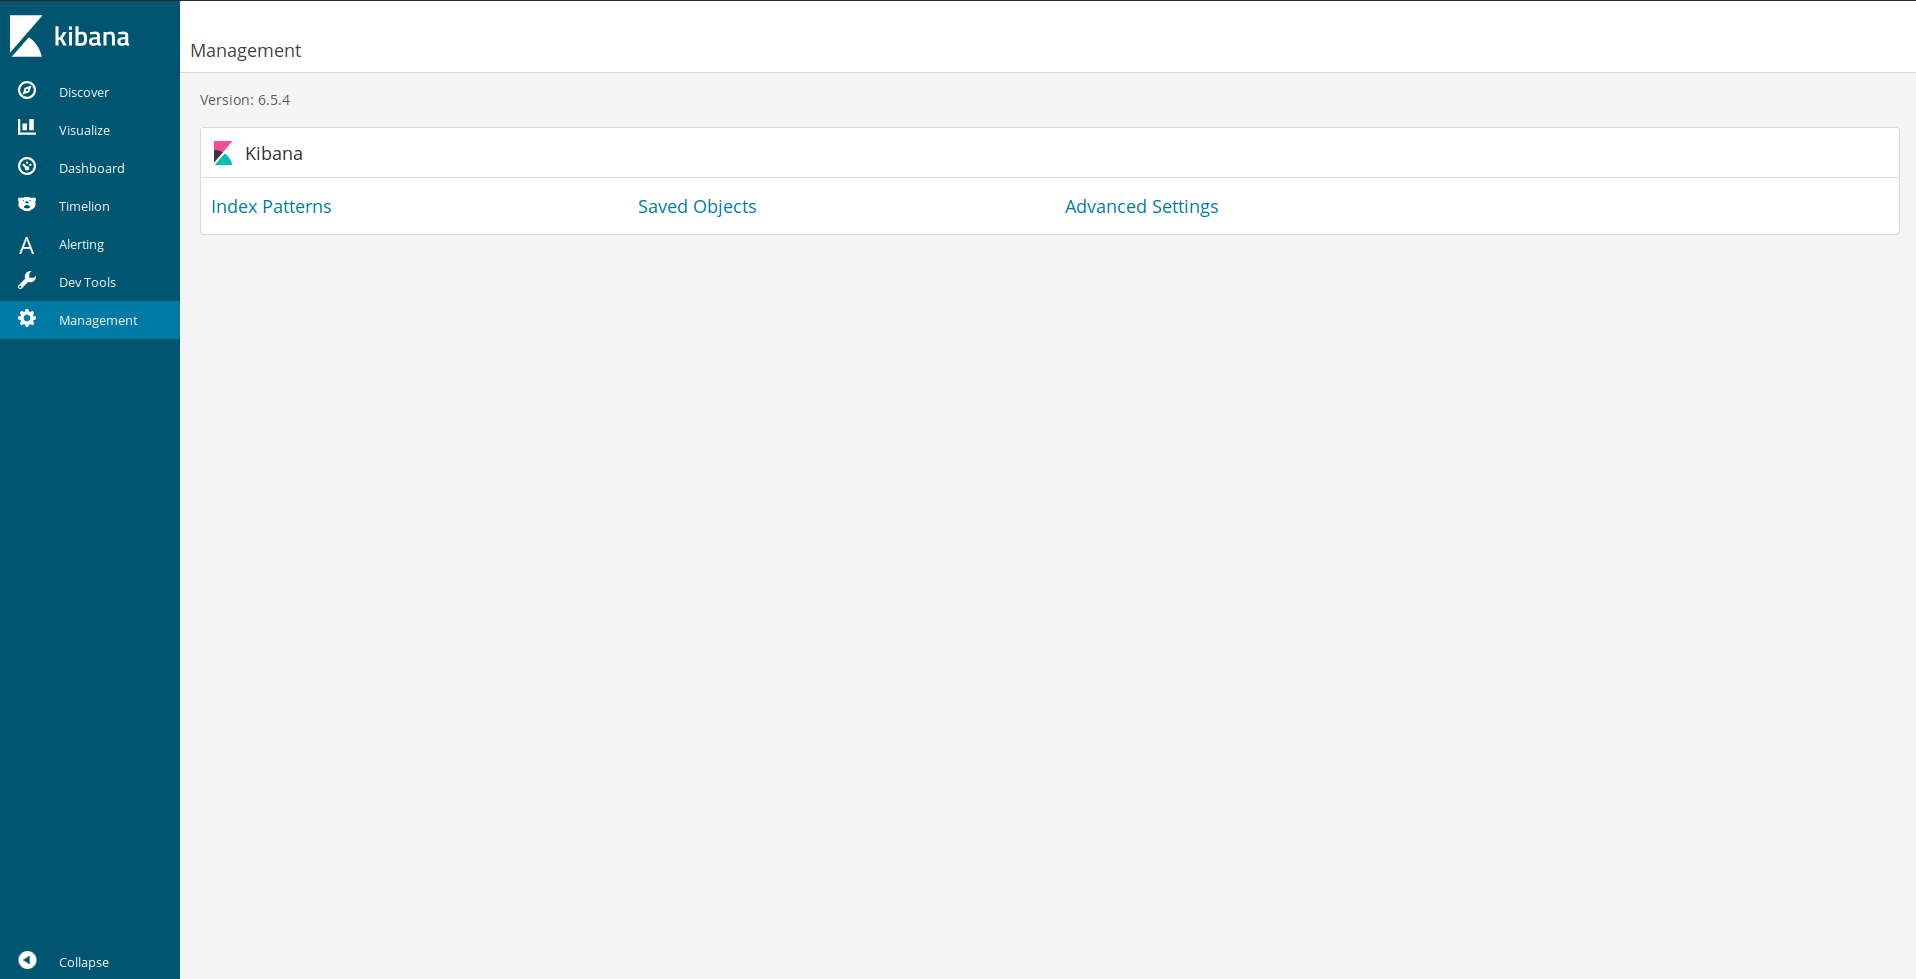Viewport: 1916px width, 979px height.
Task: Click the Dev Tools wrench icon
Action: [x=27, y=281]
